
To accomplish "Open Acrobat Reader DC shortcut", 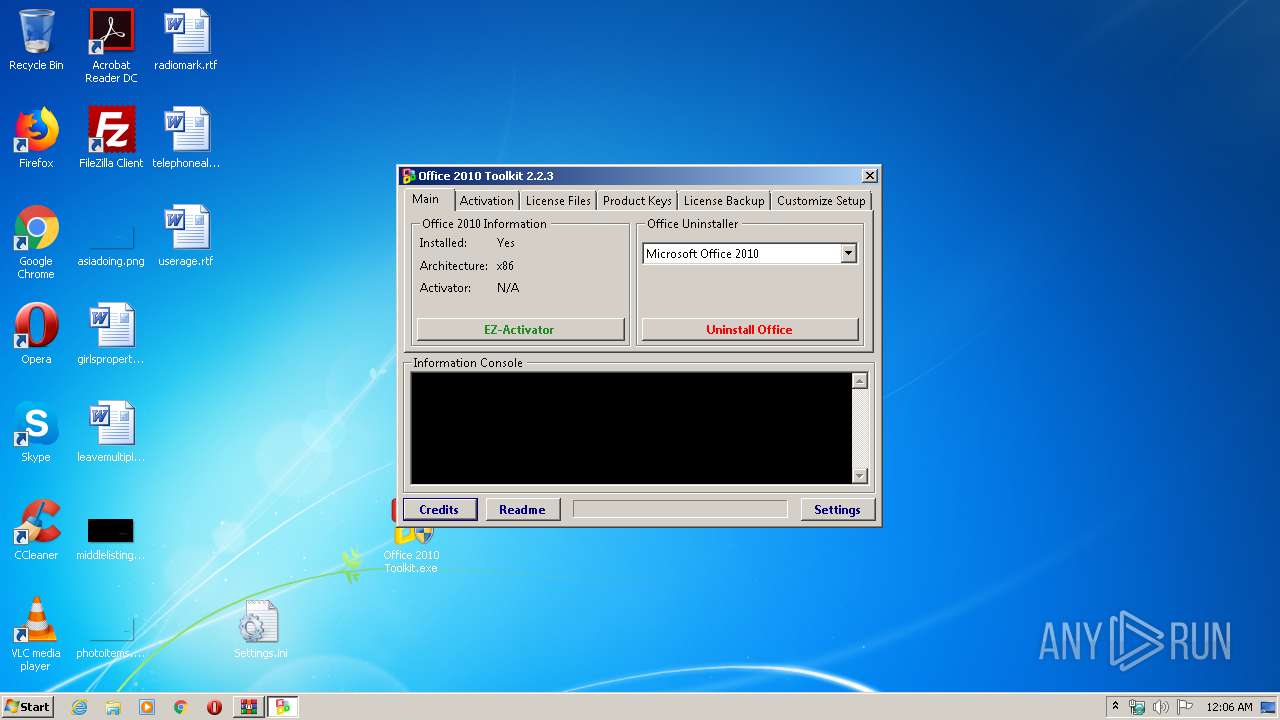I will point(111,45).
